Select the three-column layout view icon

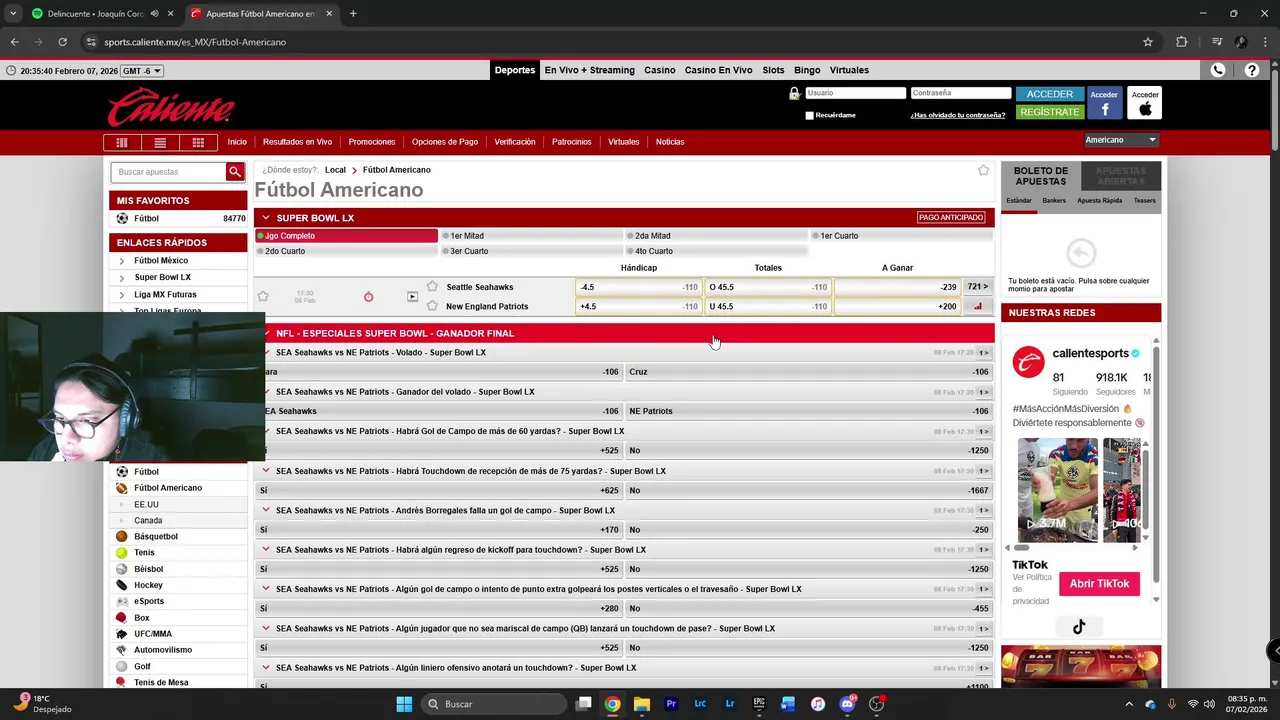tap(122, 142)
